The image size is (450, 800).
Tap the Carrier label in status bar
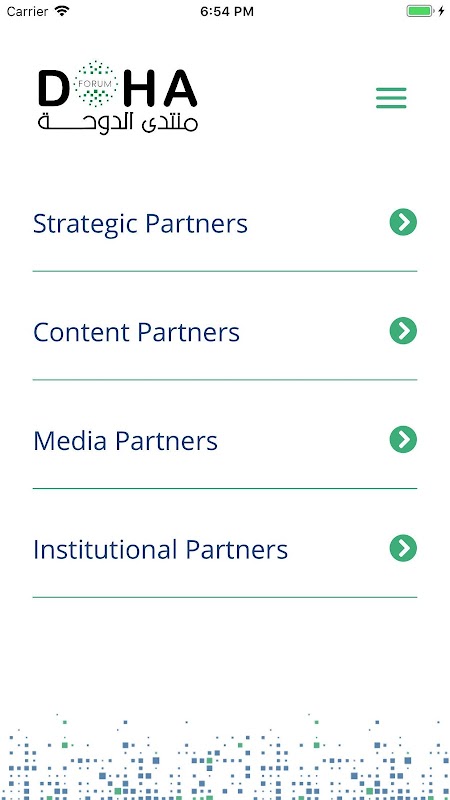coord(28,12)
